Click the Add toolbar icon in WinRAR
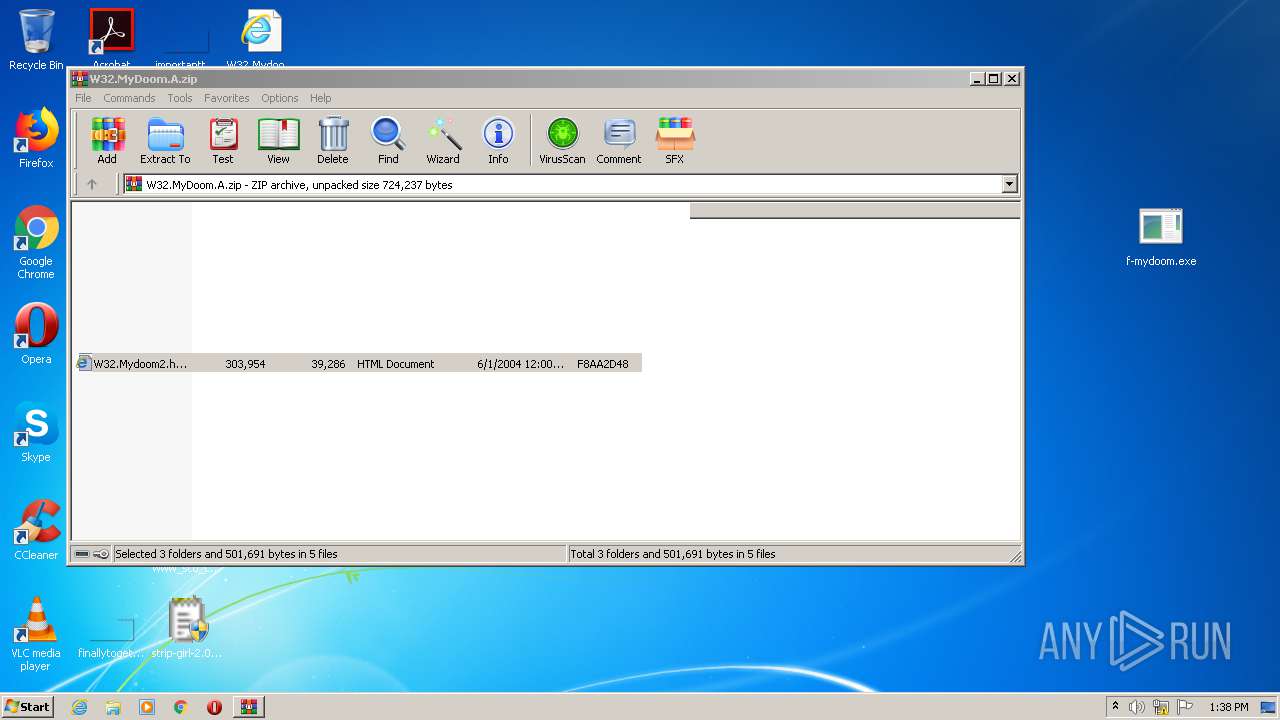1280x720 pixels. pyautogui.click(x=107, y=141)
